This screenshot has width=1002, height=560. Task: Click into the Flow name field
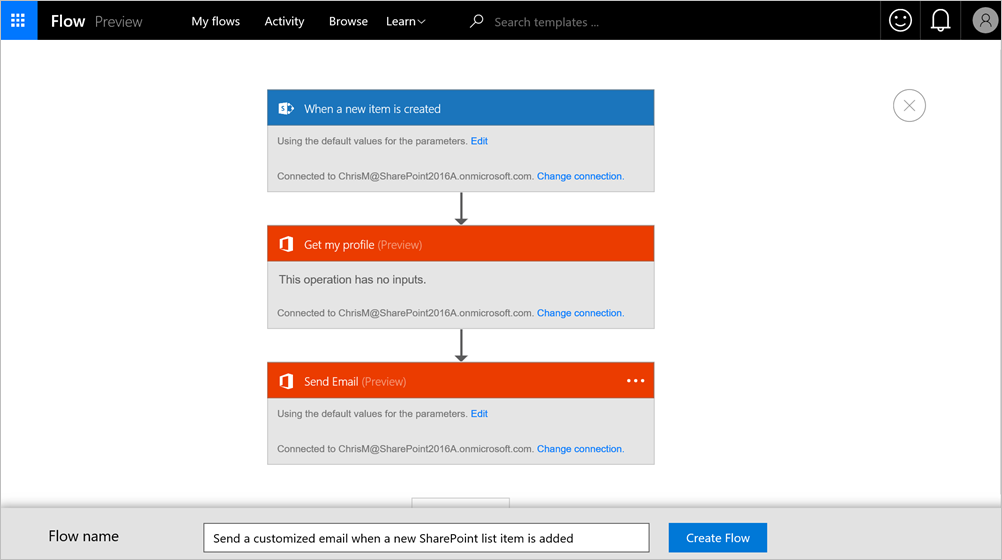426,538
